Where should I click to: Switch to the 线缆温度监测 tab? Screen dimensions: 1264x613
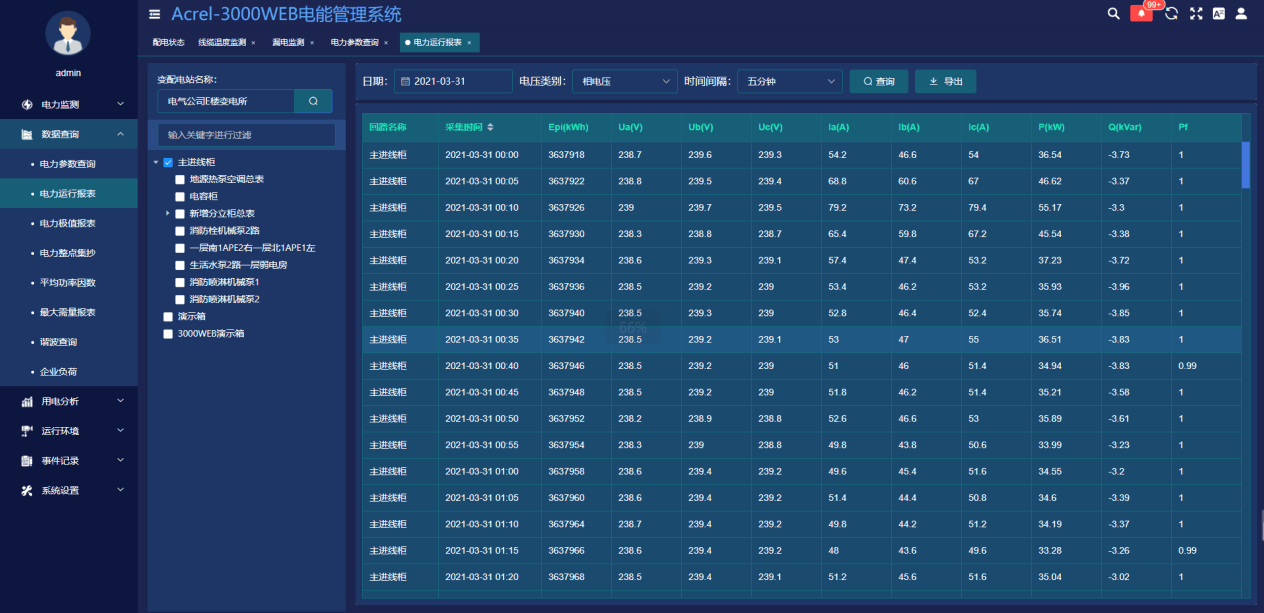tap(222, 43)
